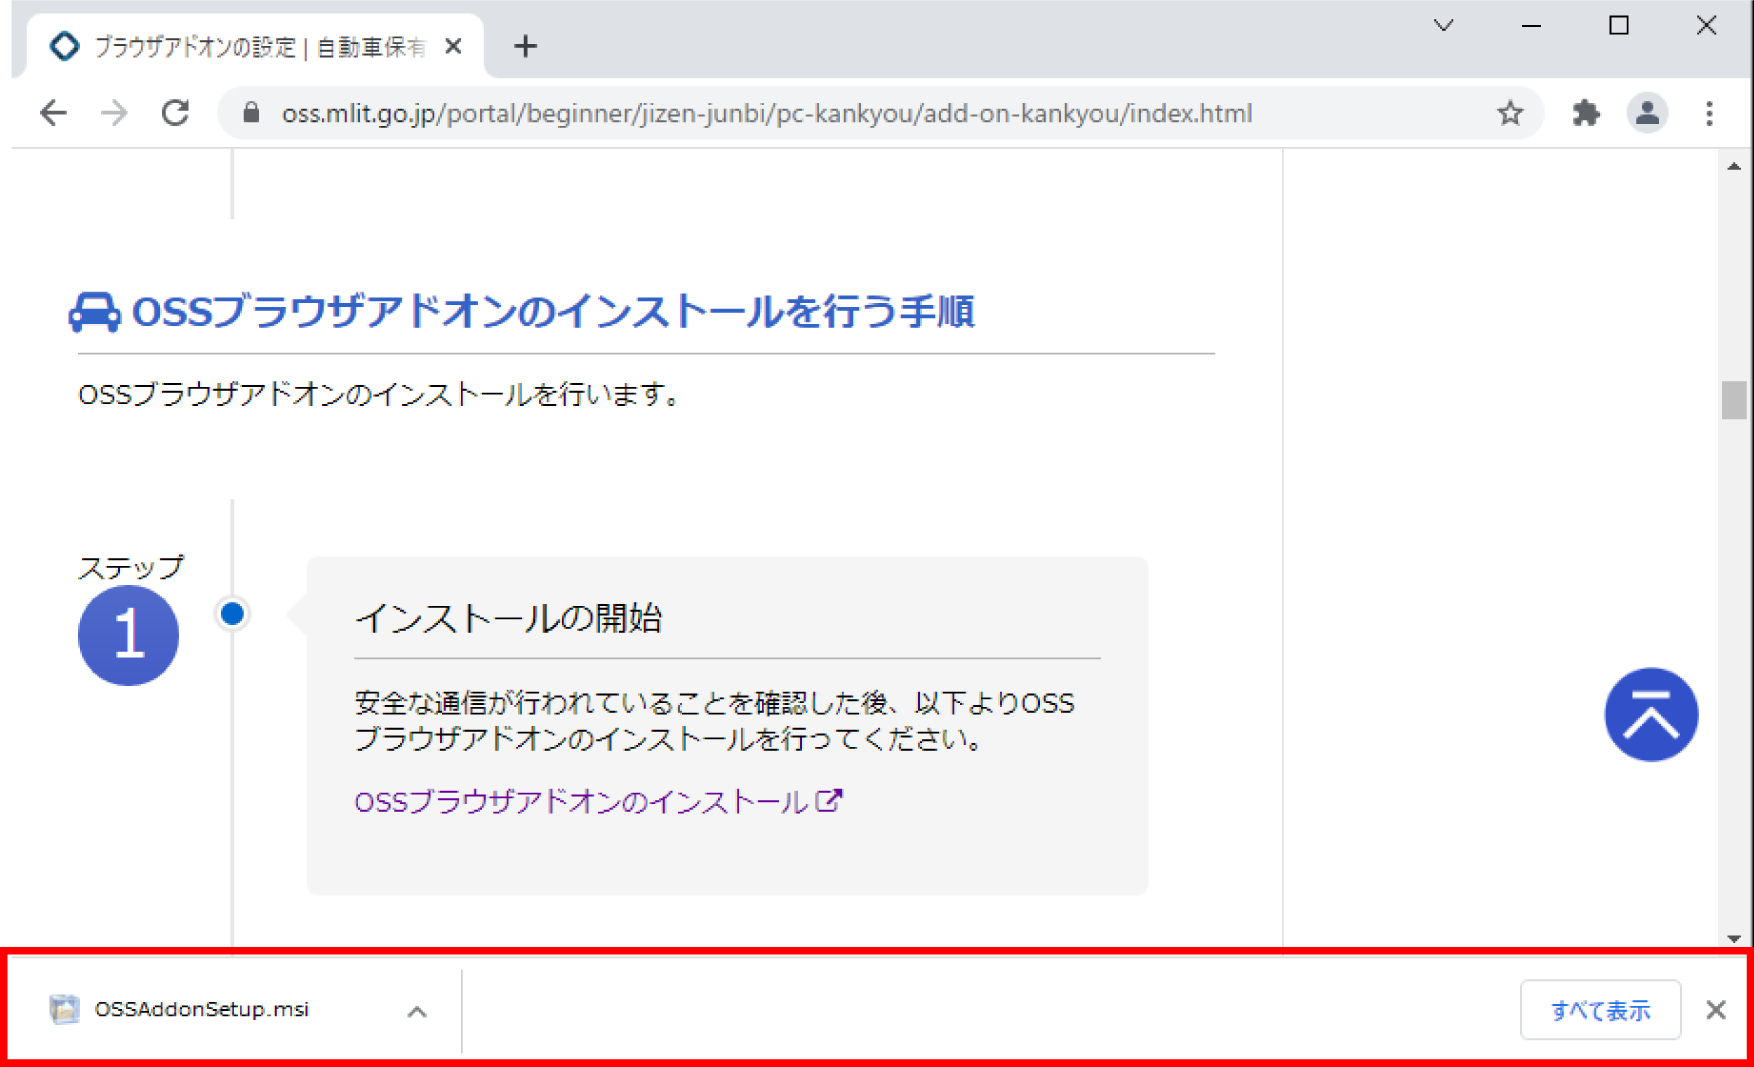The width and height of the screenshot is (1754, 1067).
Task: View site lock security info
Action: [x=252, y=113]
